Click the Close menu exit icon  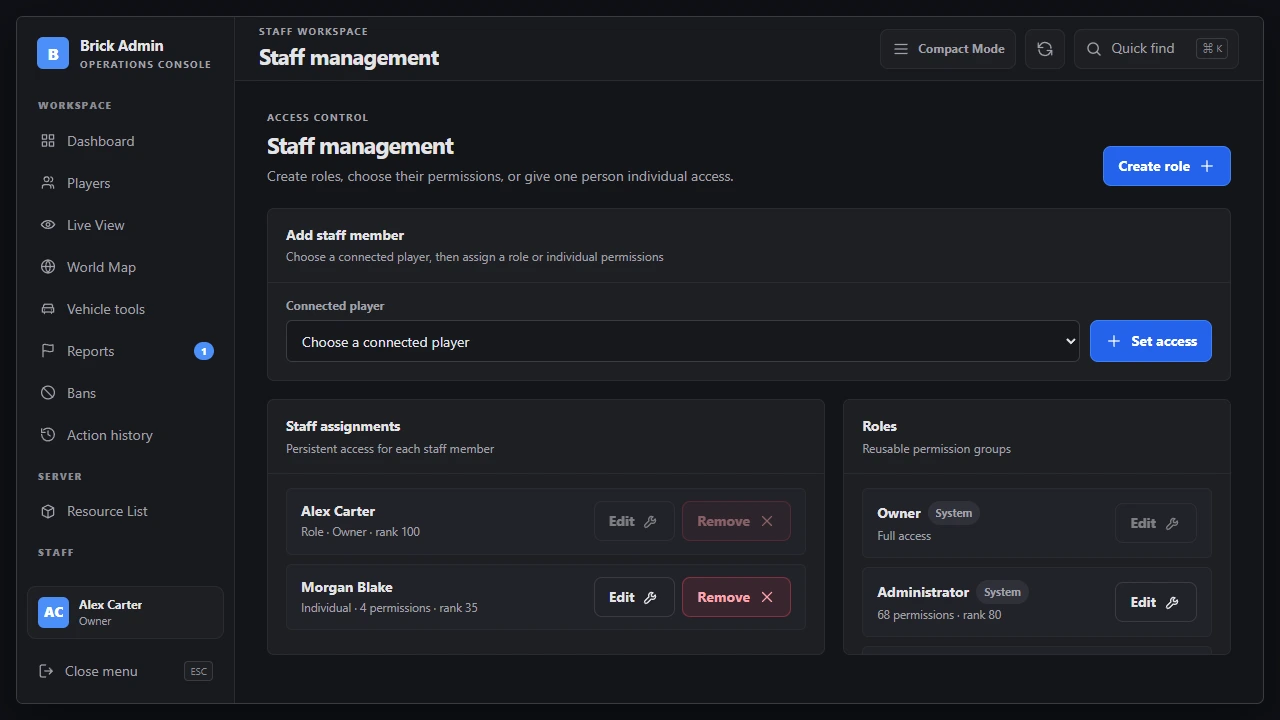pos(46,671)
